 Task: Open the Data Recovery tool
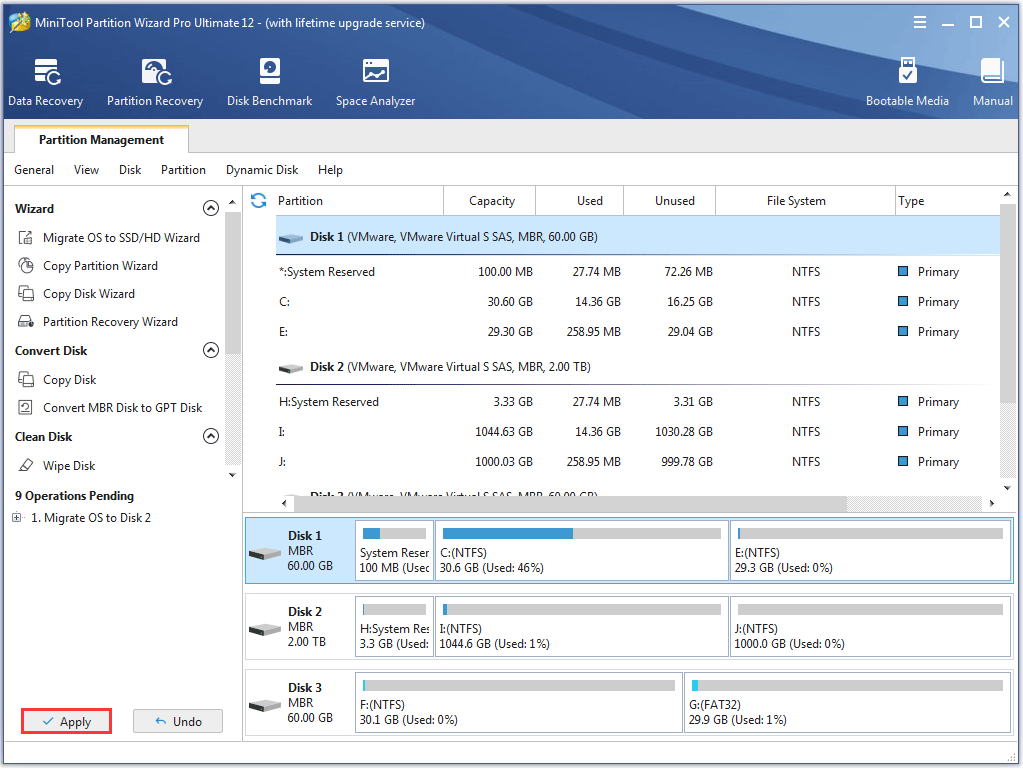pos(46,82)
